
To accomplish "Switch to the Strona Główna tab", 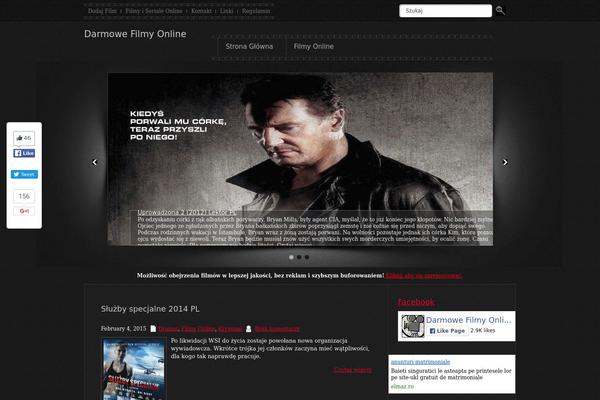I will (249, 46).
